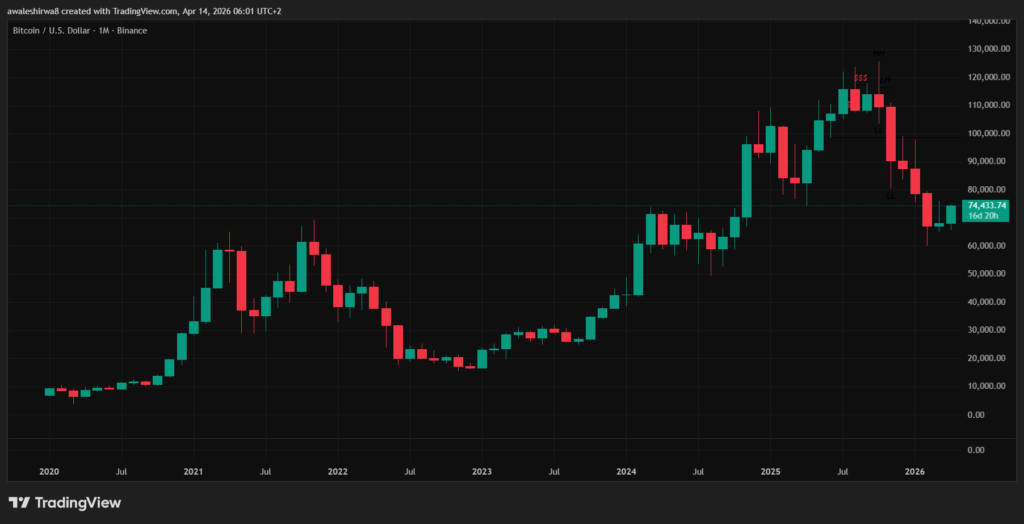
Task: Click the 2020 label on the time axis
Action: pyautogui.click(x=49, y=470)
